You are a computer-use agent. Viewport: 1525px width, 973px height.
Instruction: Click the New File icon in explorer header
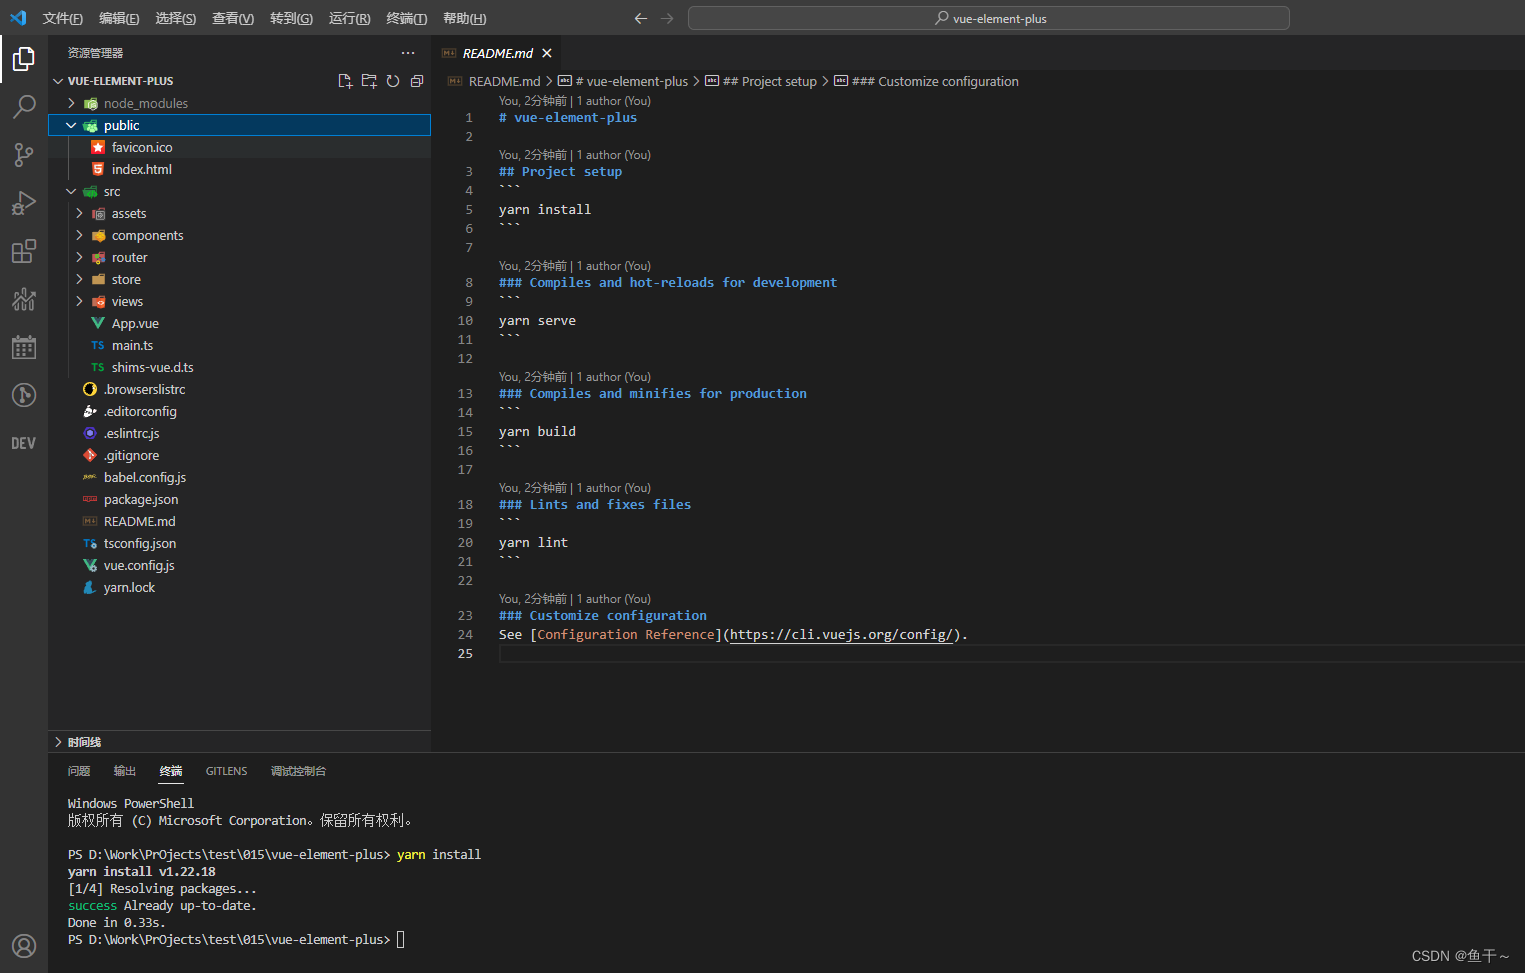coord(345,81)
